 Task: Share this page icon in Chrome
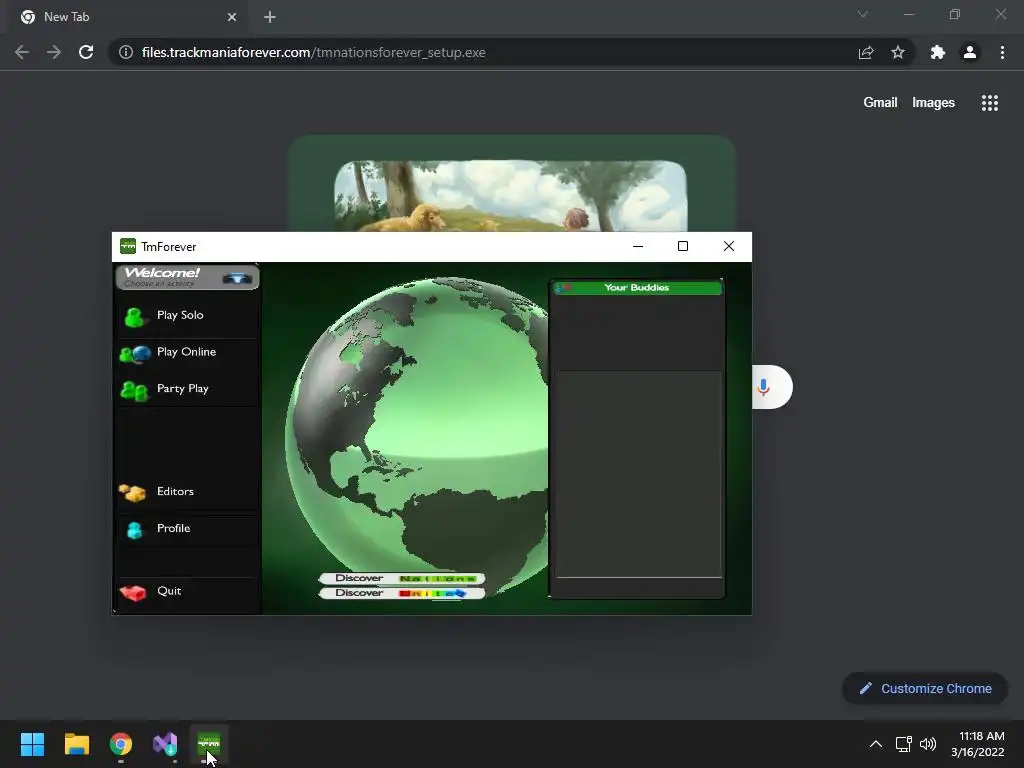click(x=866, y=52)
